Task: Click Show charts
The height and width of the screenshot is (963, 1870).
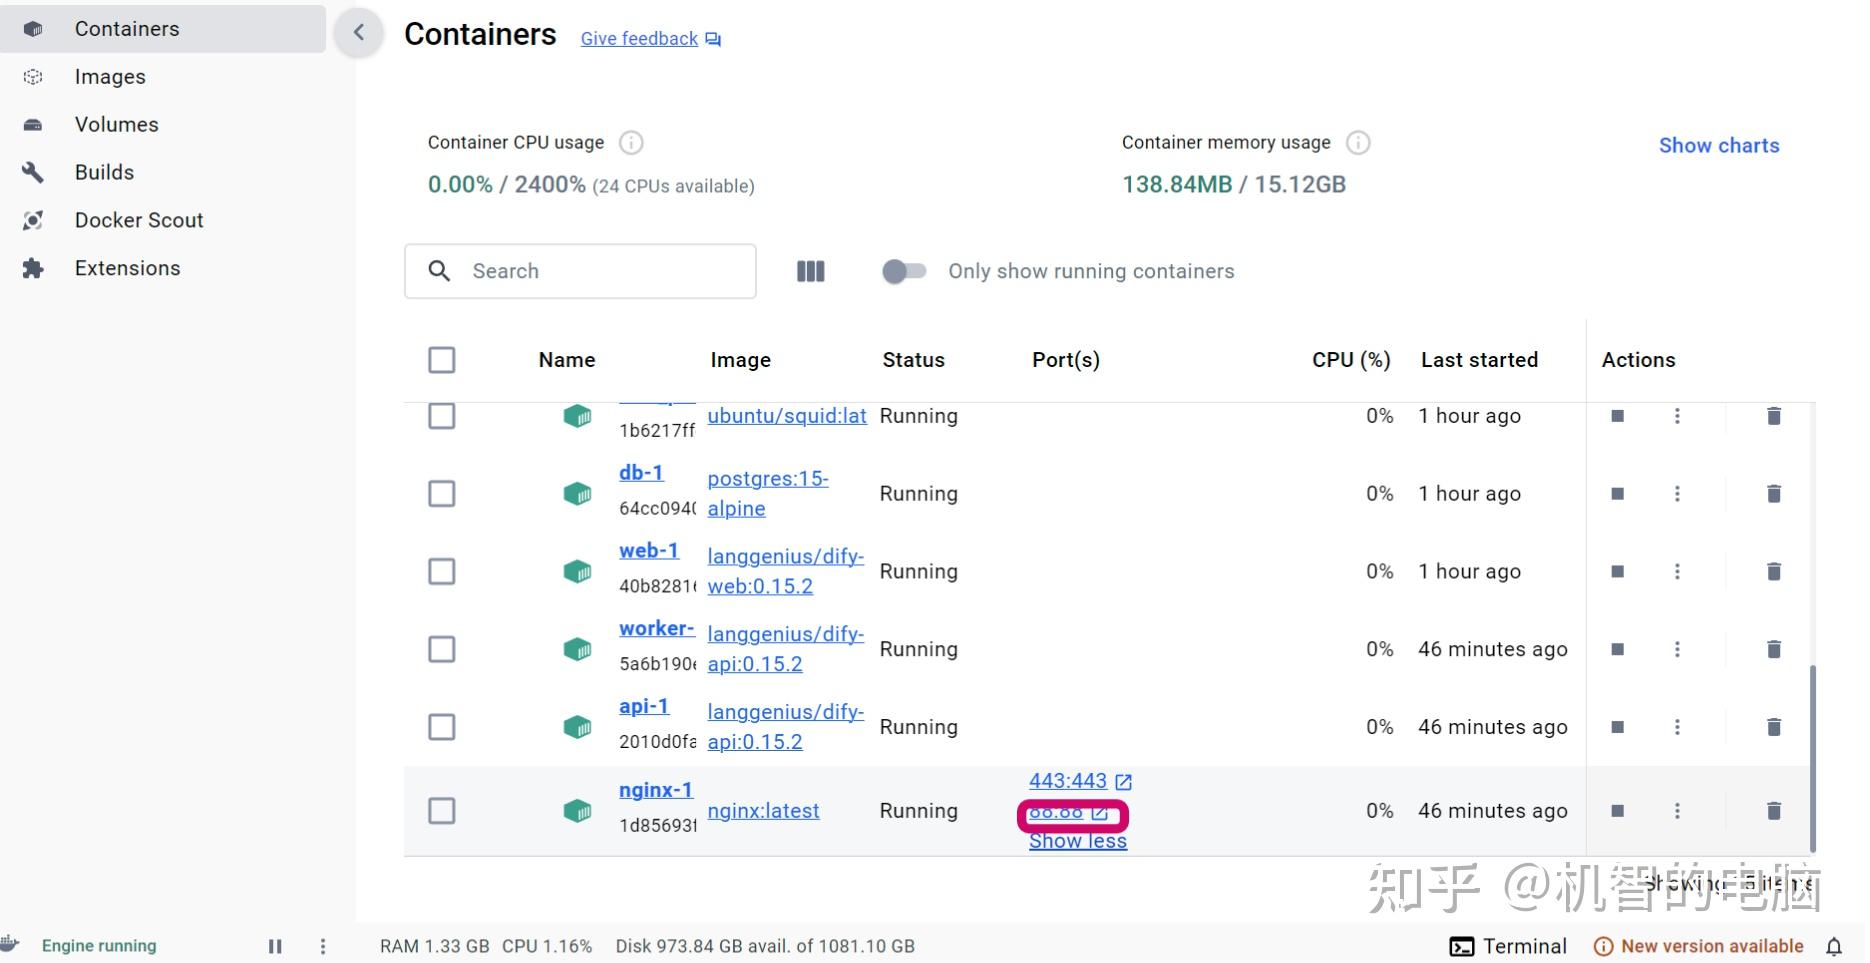Action: (x=1719, y=145)
